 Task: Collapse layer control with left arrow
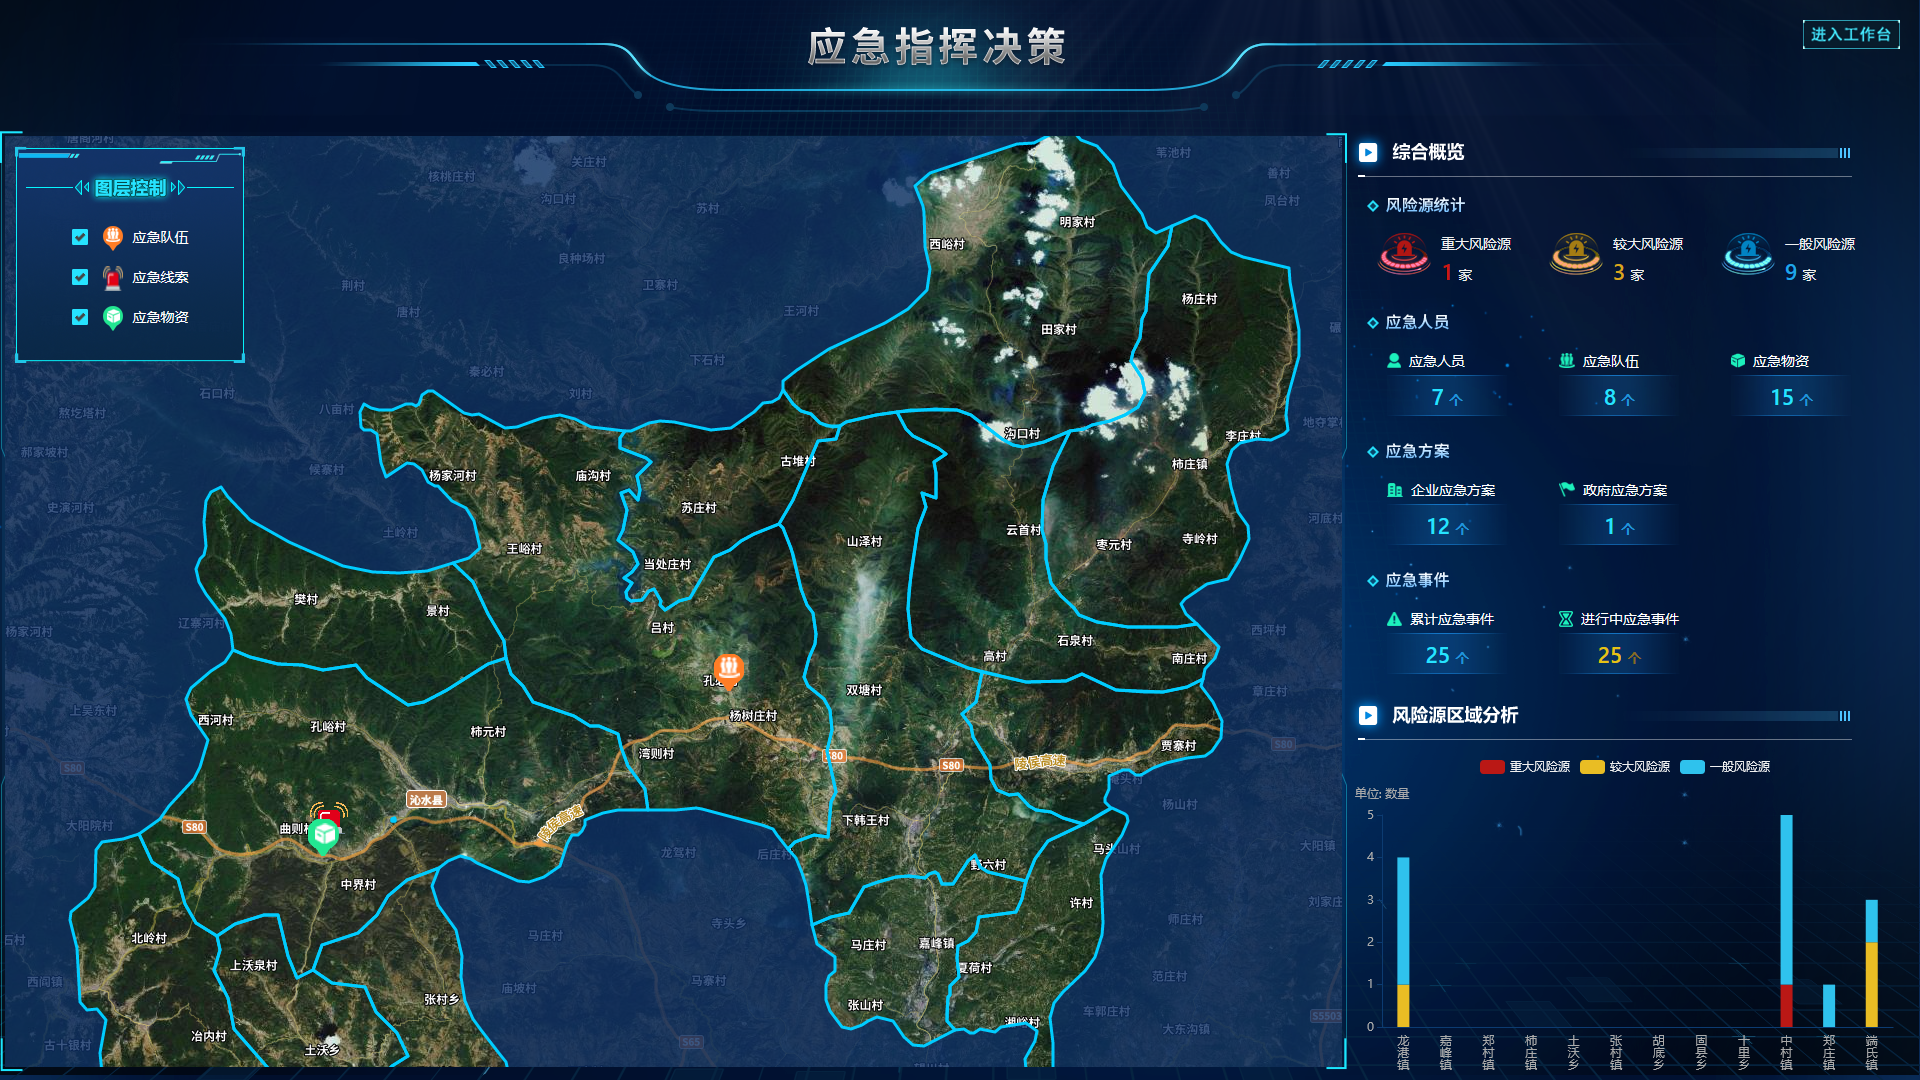click(x=82, y=188)
